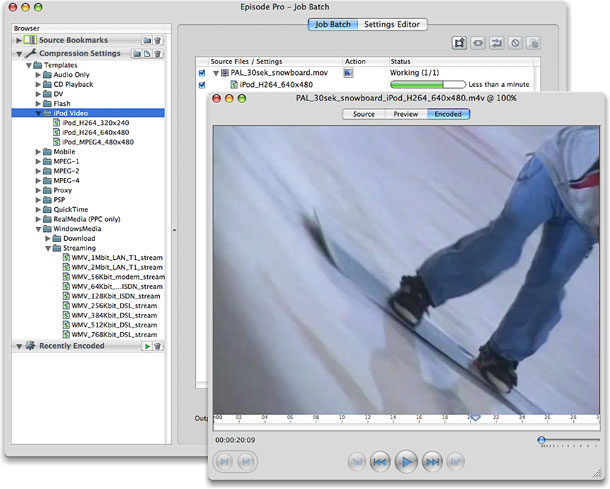Expand the Source Bookmarks section
610x489 pixels.
click(19, 40)
